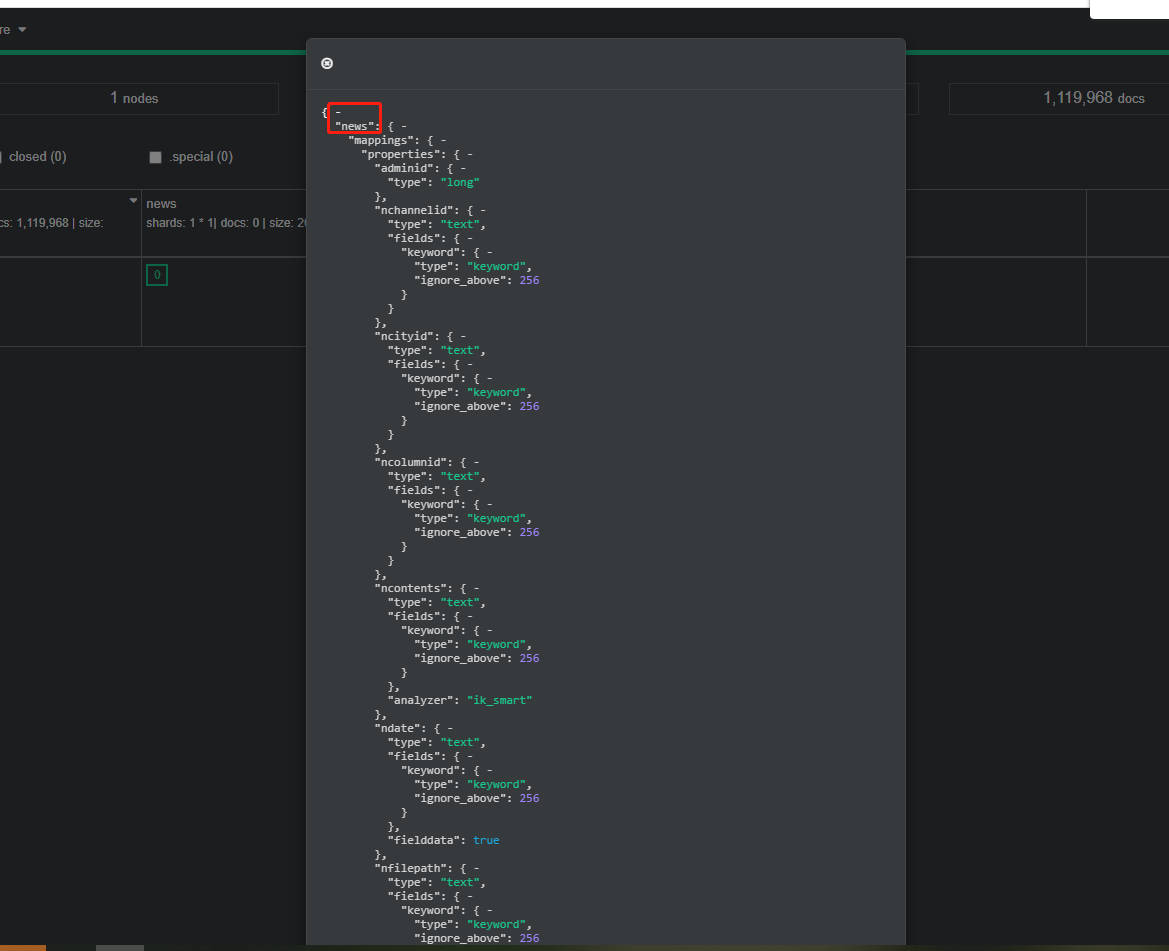Open the news index header
Viewport: 1169px width, 951px height.
(161, 204)
